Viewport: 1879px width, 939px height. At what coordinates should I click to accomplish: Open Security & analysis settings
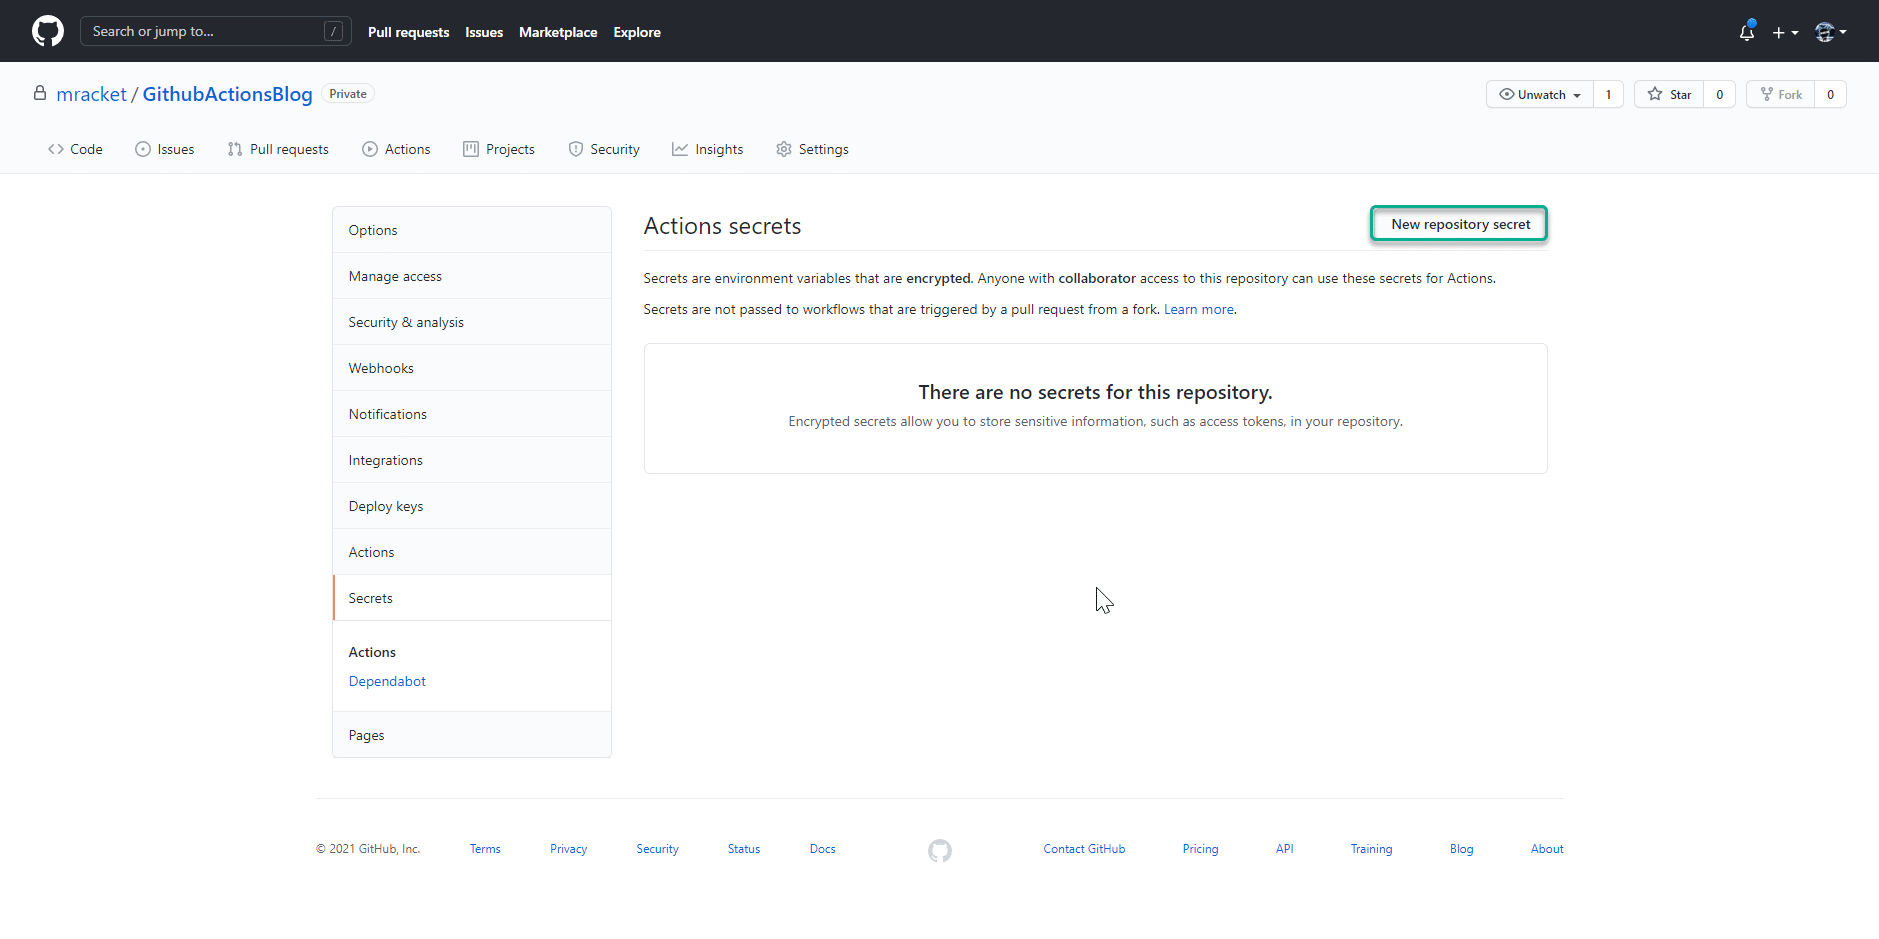coord(472,322)
